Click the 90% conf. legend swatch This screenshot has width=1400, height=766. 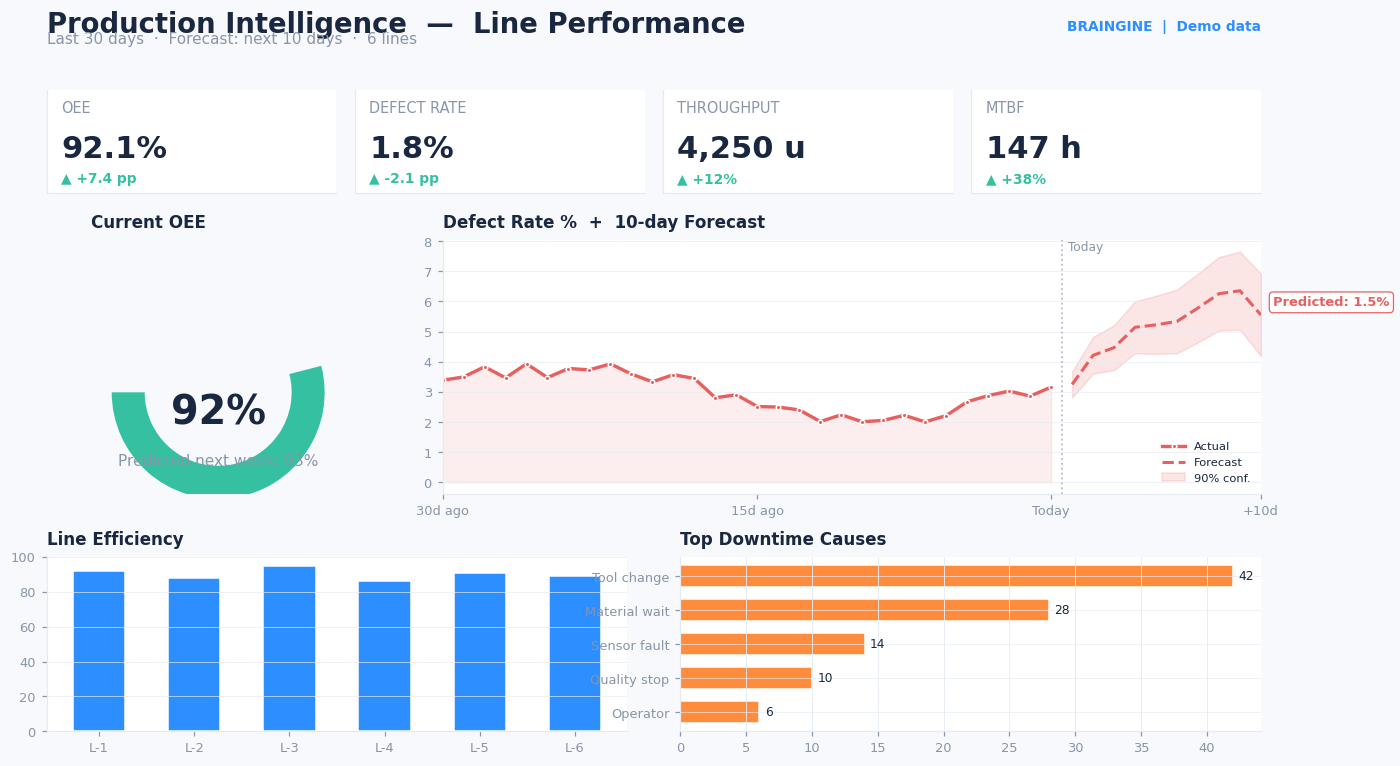coord(1173,478)
